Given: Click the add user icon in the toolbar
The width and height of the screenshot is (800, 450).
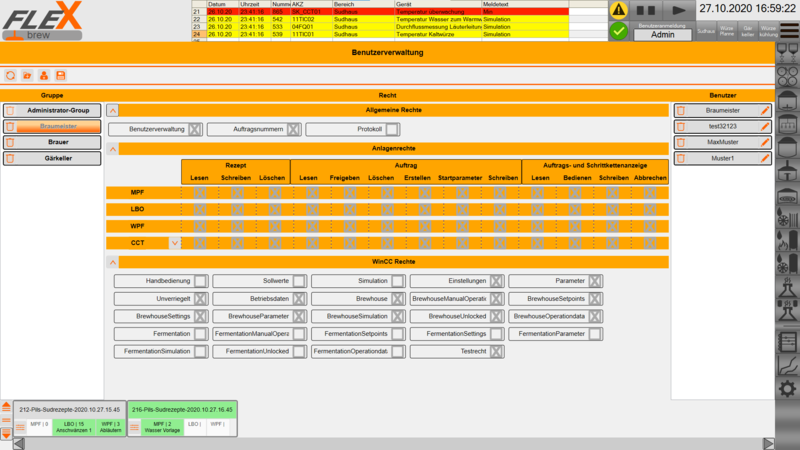Looking at the screenshot, I should (44, 75).
